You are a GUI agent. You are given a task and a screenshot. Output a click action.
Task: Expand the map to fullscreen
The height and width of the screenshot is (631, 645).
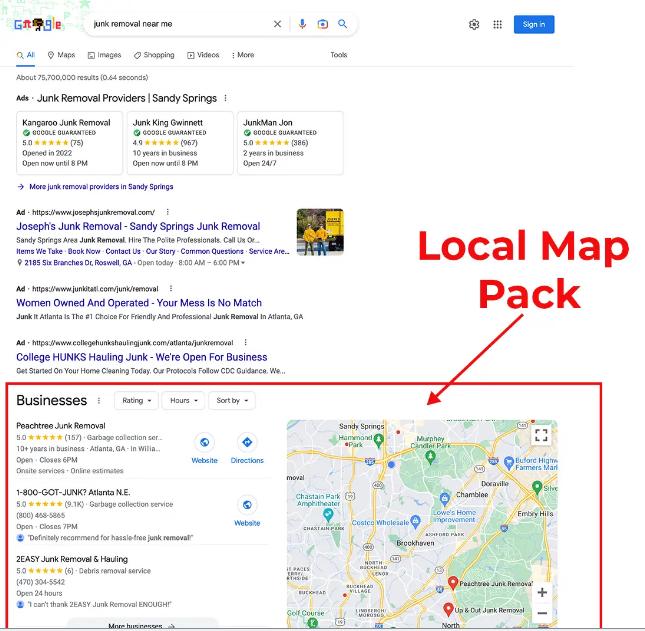point(541,435)
